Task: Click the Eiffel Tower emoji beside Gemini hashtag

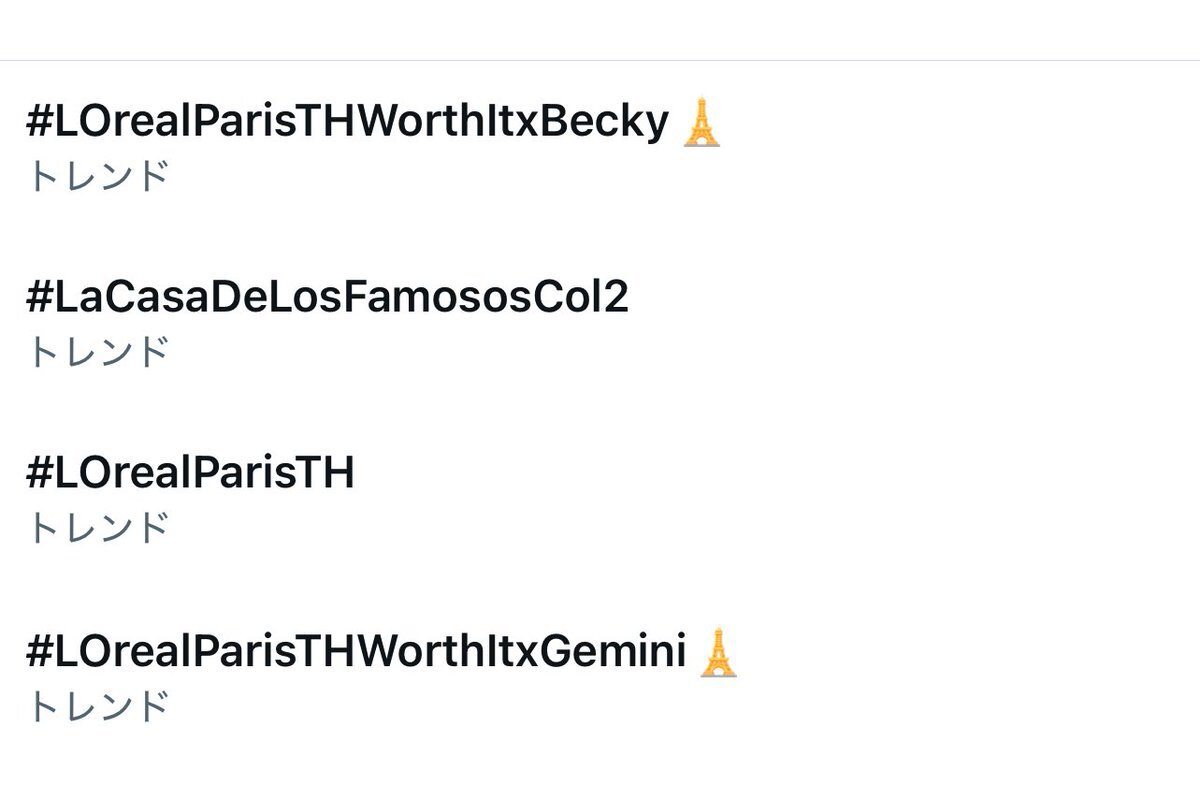Action: [718, 652]
